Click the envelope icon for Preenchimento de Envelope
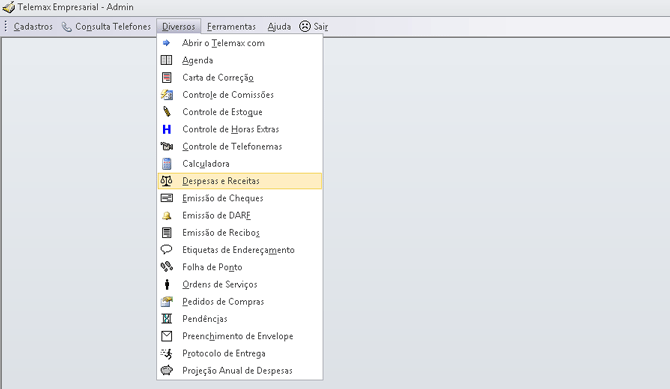Viewport: 670px width, 389px height. (167, 336)
